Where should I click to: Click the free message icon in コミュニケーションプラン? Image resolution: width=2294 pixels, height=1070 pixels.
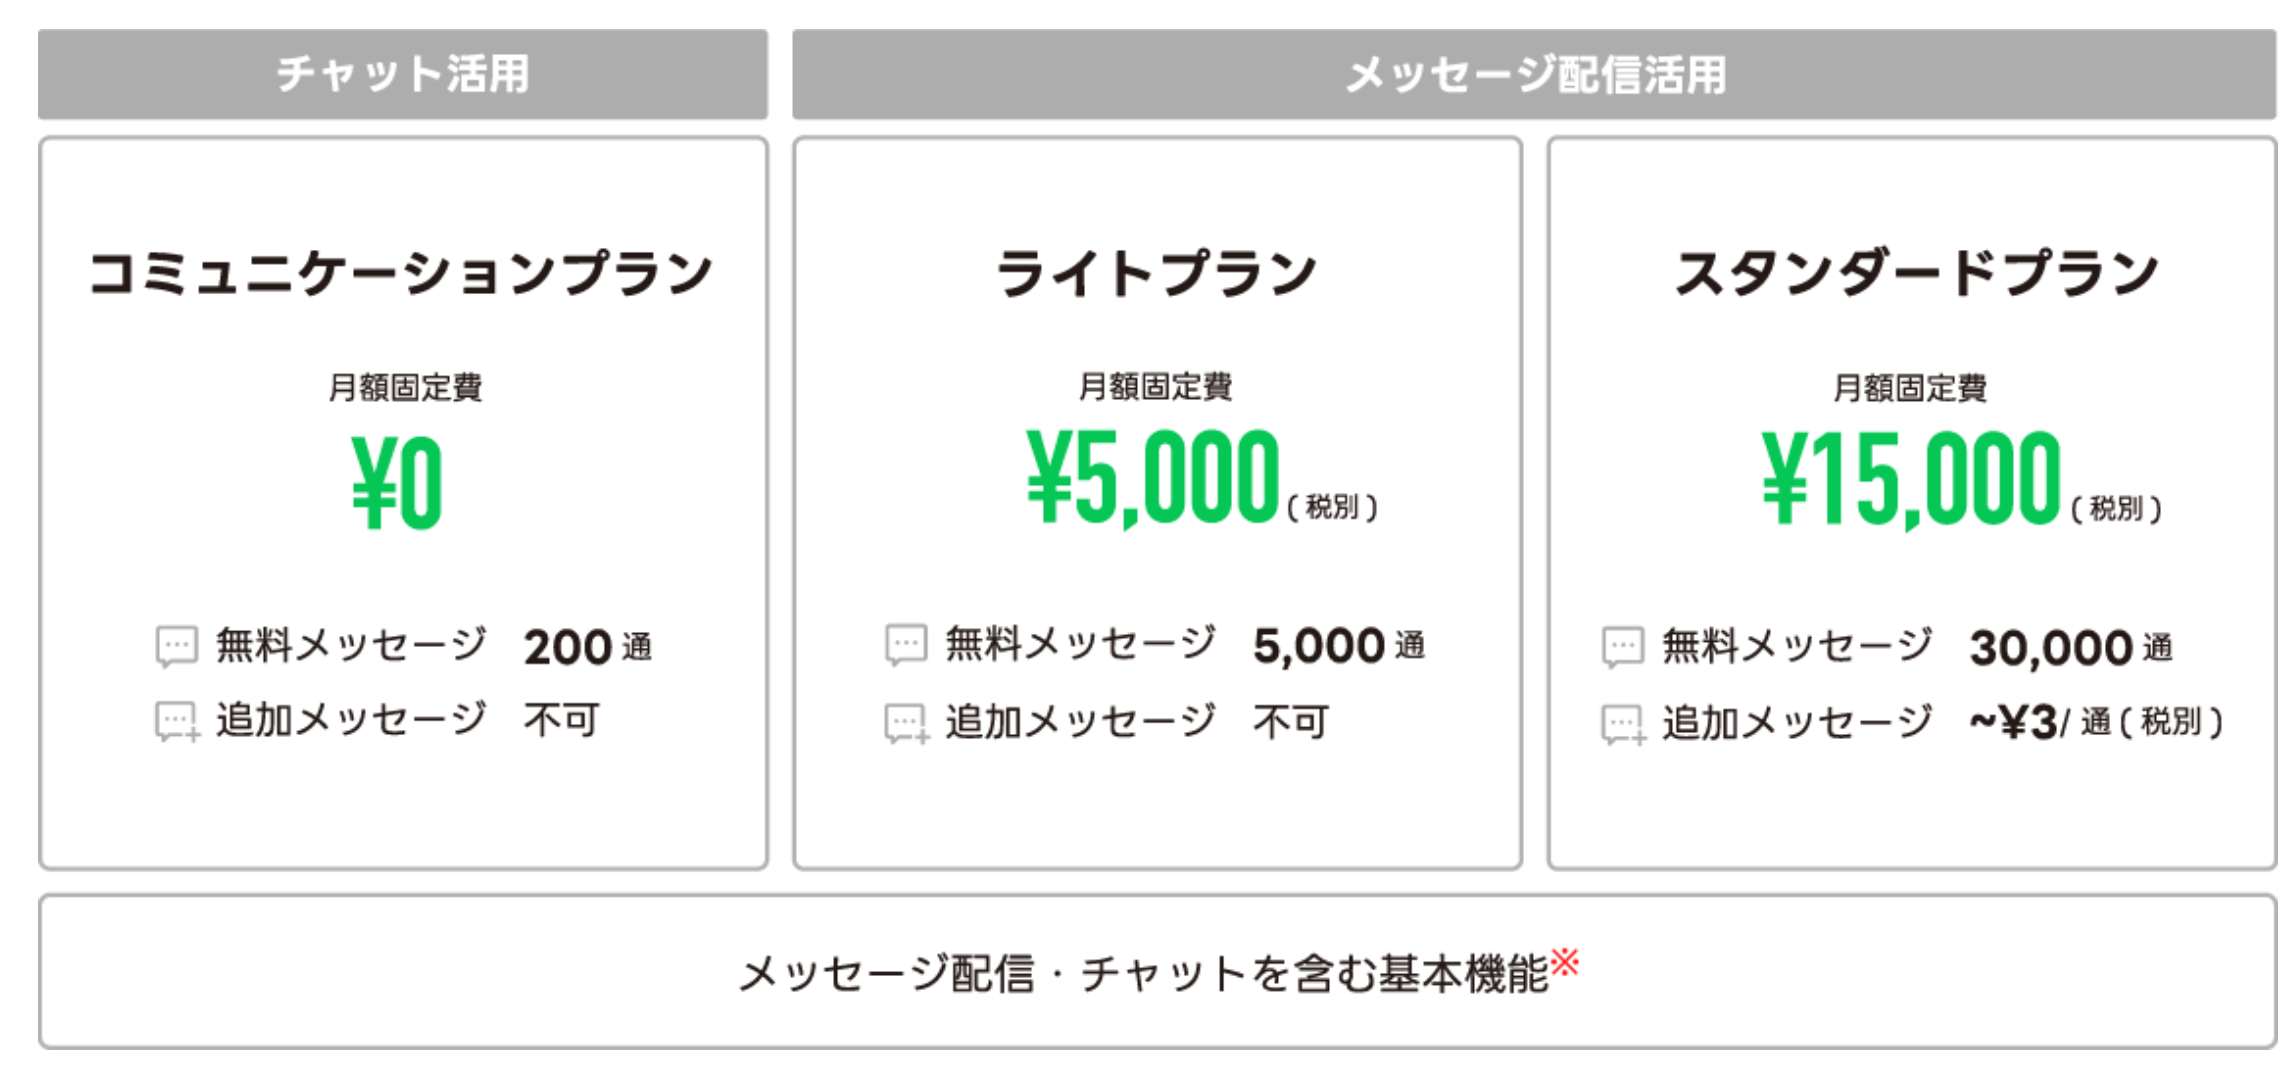coord(176,646)
